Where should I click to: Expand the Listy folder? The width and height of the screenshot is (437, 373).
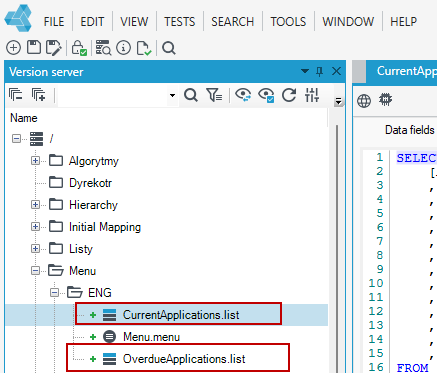pyautogui.click(x=35, y=249)
